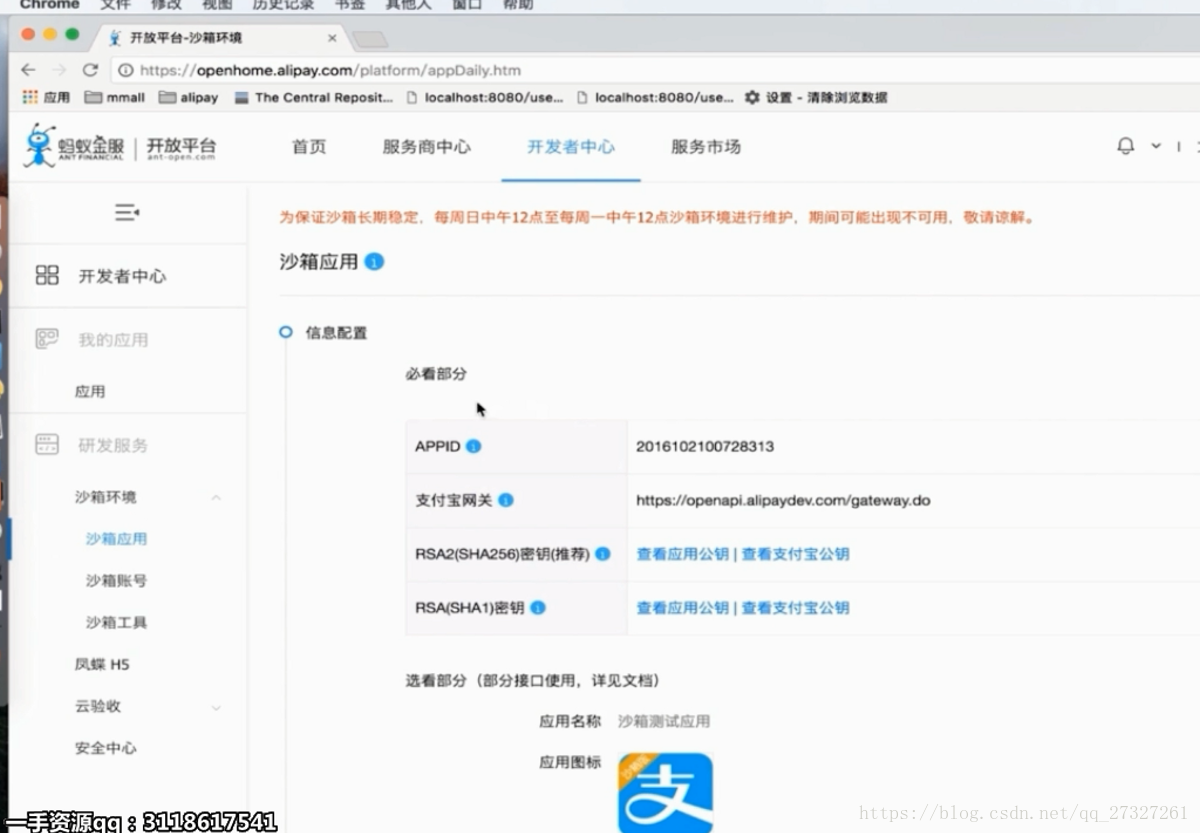This screenshot has height=833, width=1200.
Task: Click the Ant Financial logo
Action: coord(75,146)
